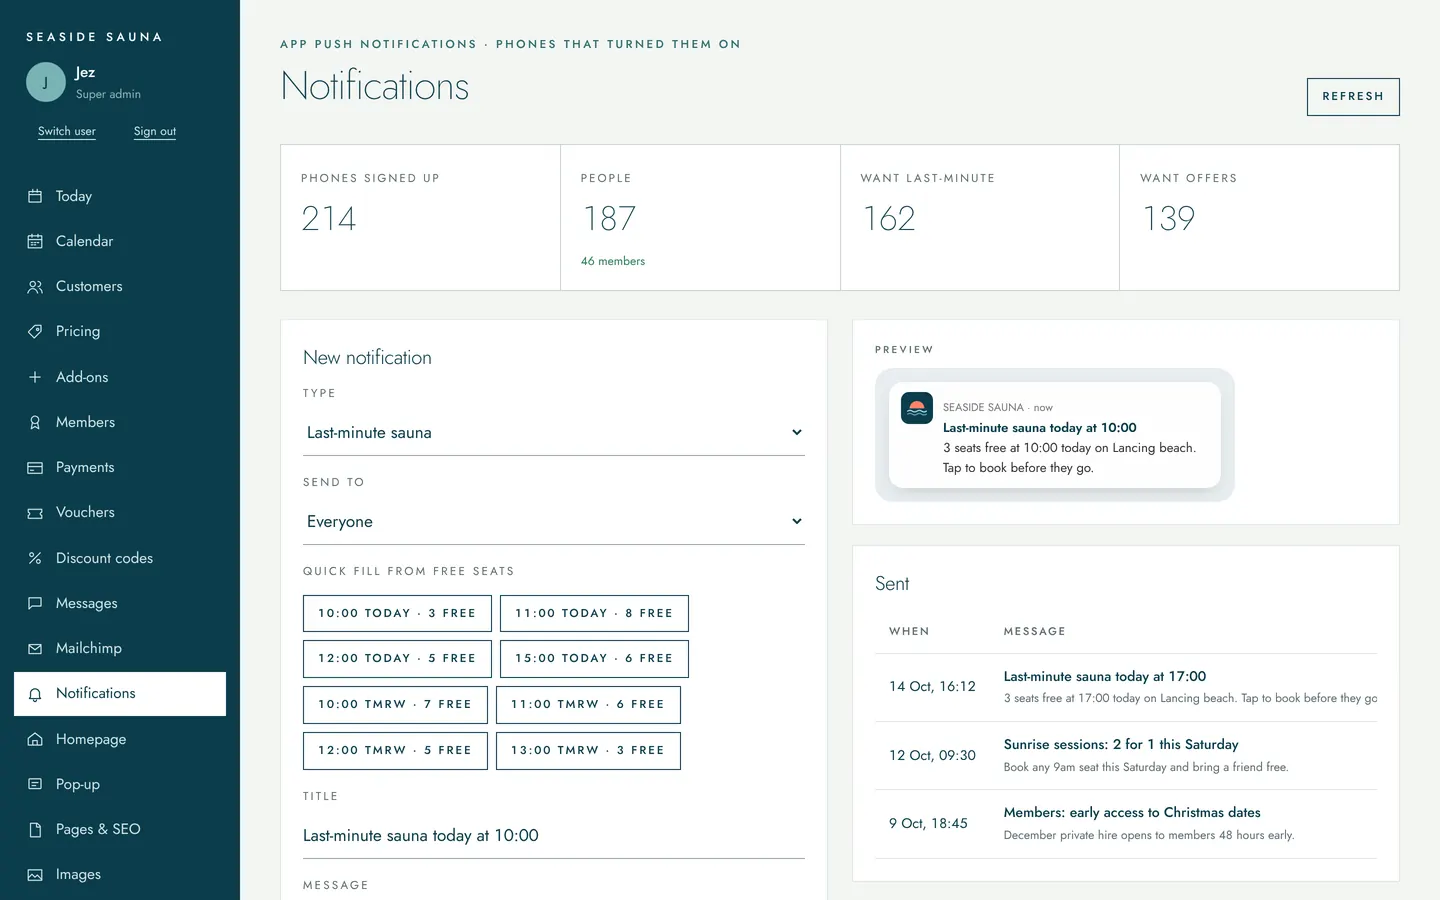1440x900 pixels.
Task: Click the Sign out link
Action: 155,131
